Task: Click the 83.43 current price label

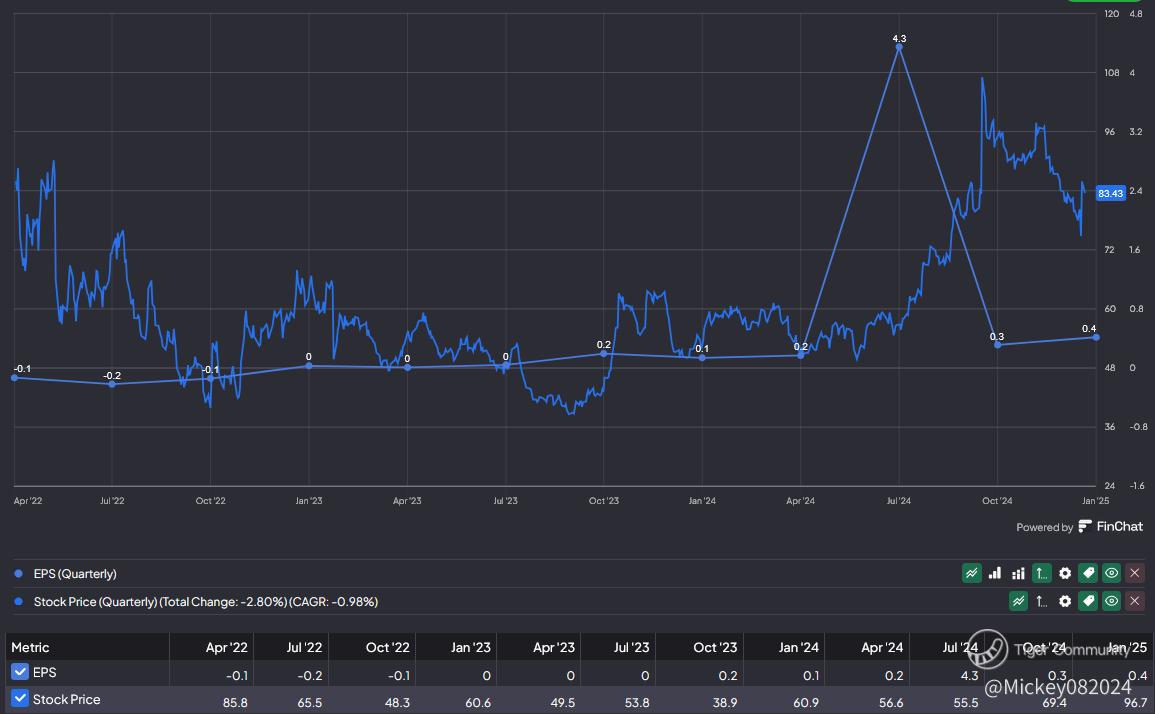Action: pos(1110,193)
